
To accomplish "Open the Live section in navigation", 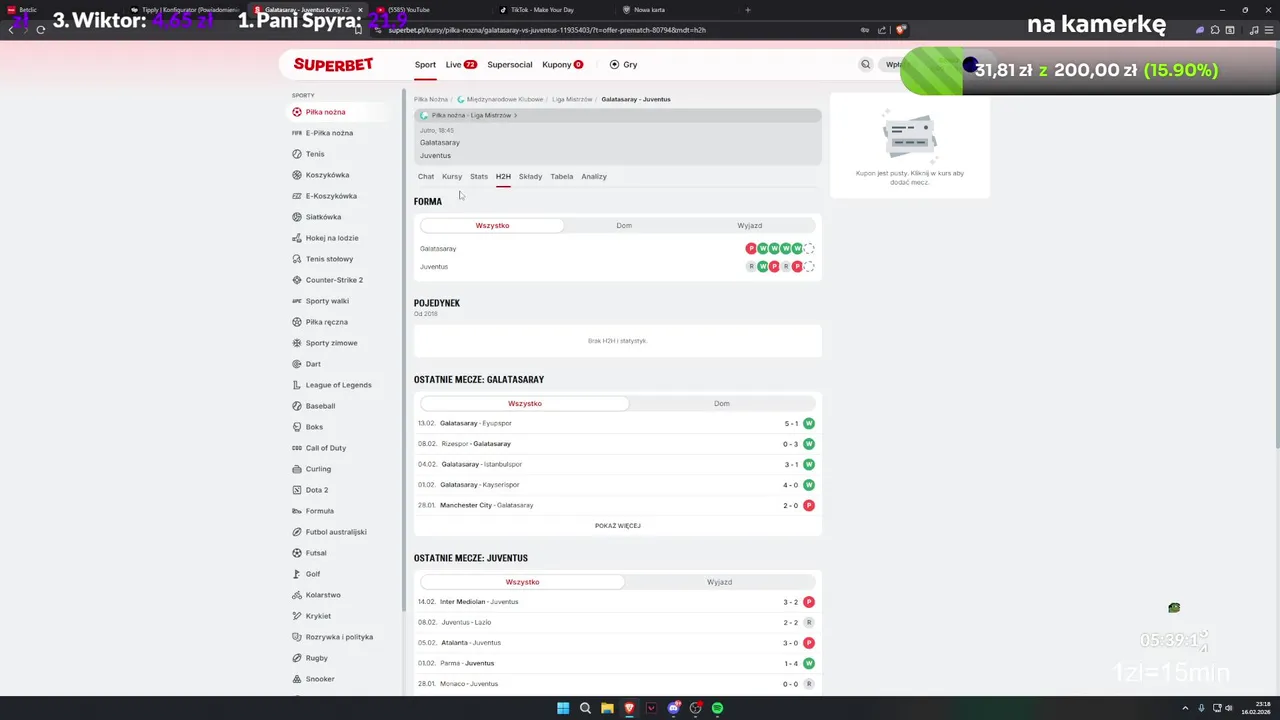I will (461, 65).
